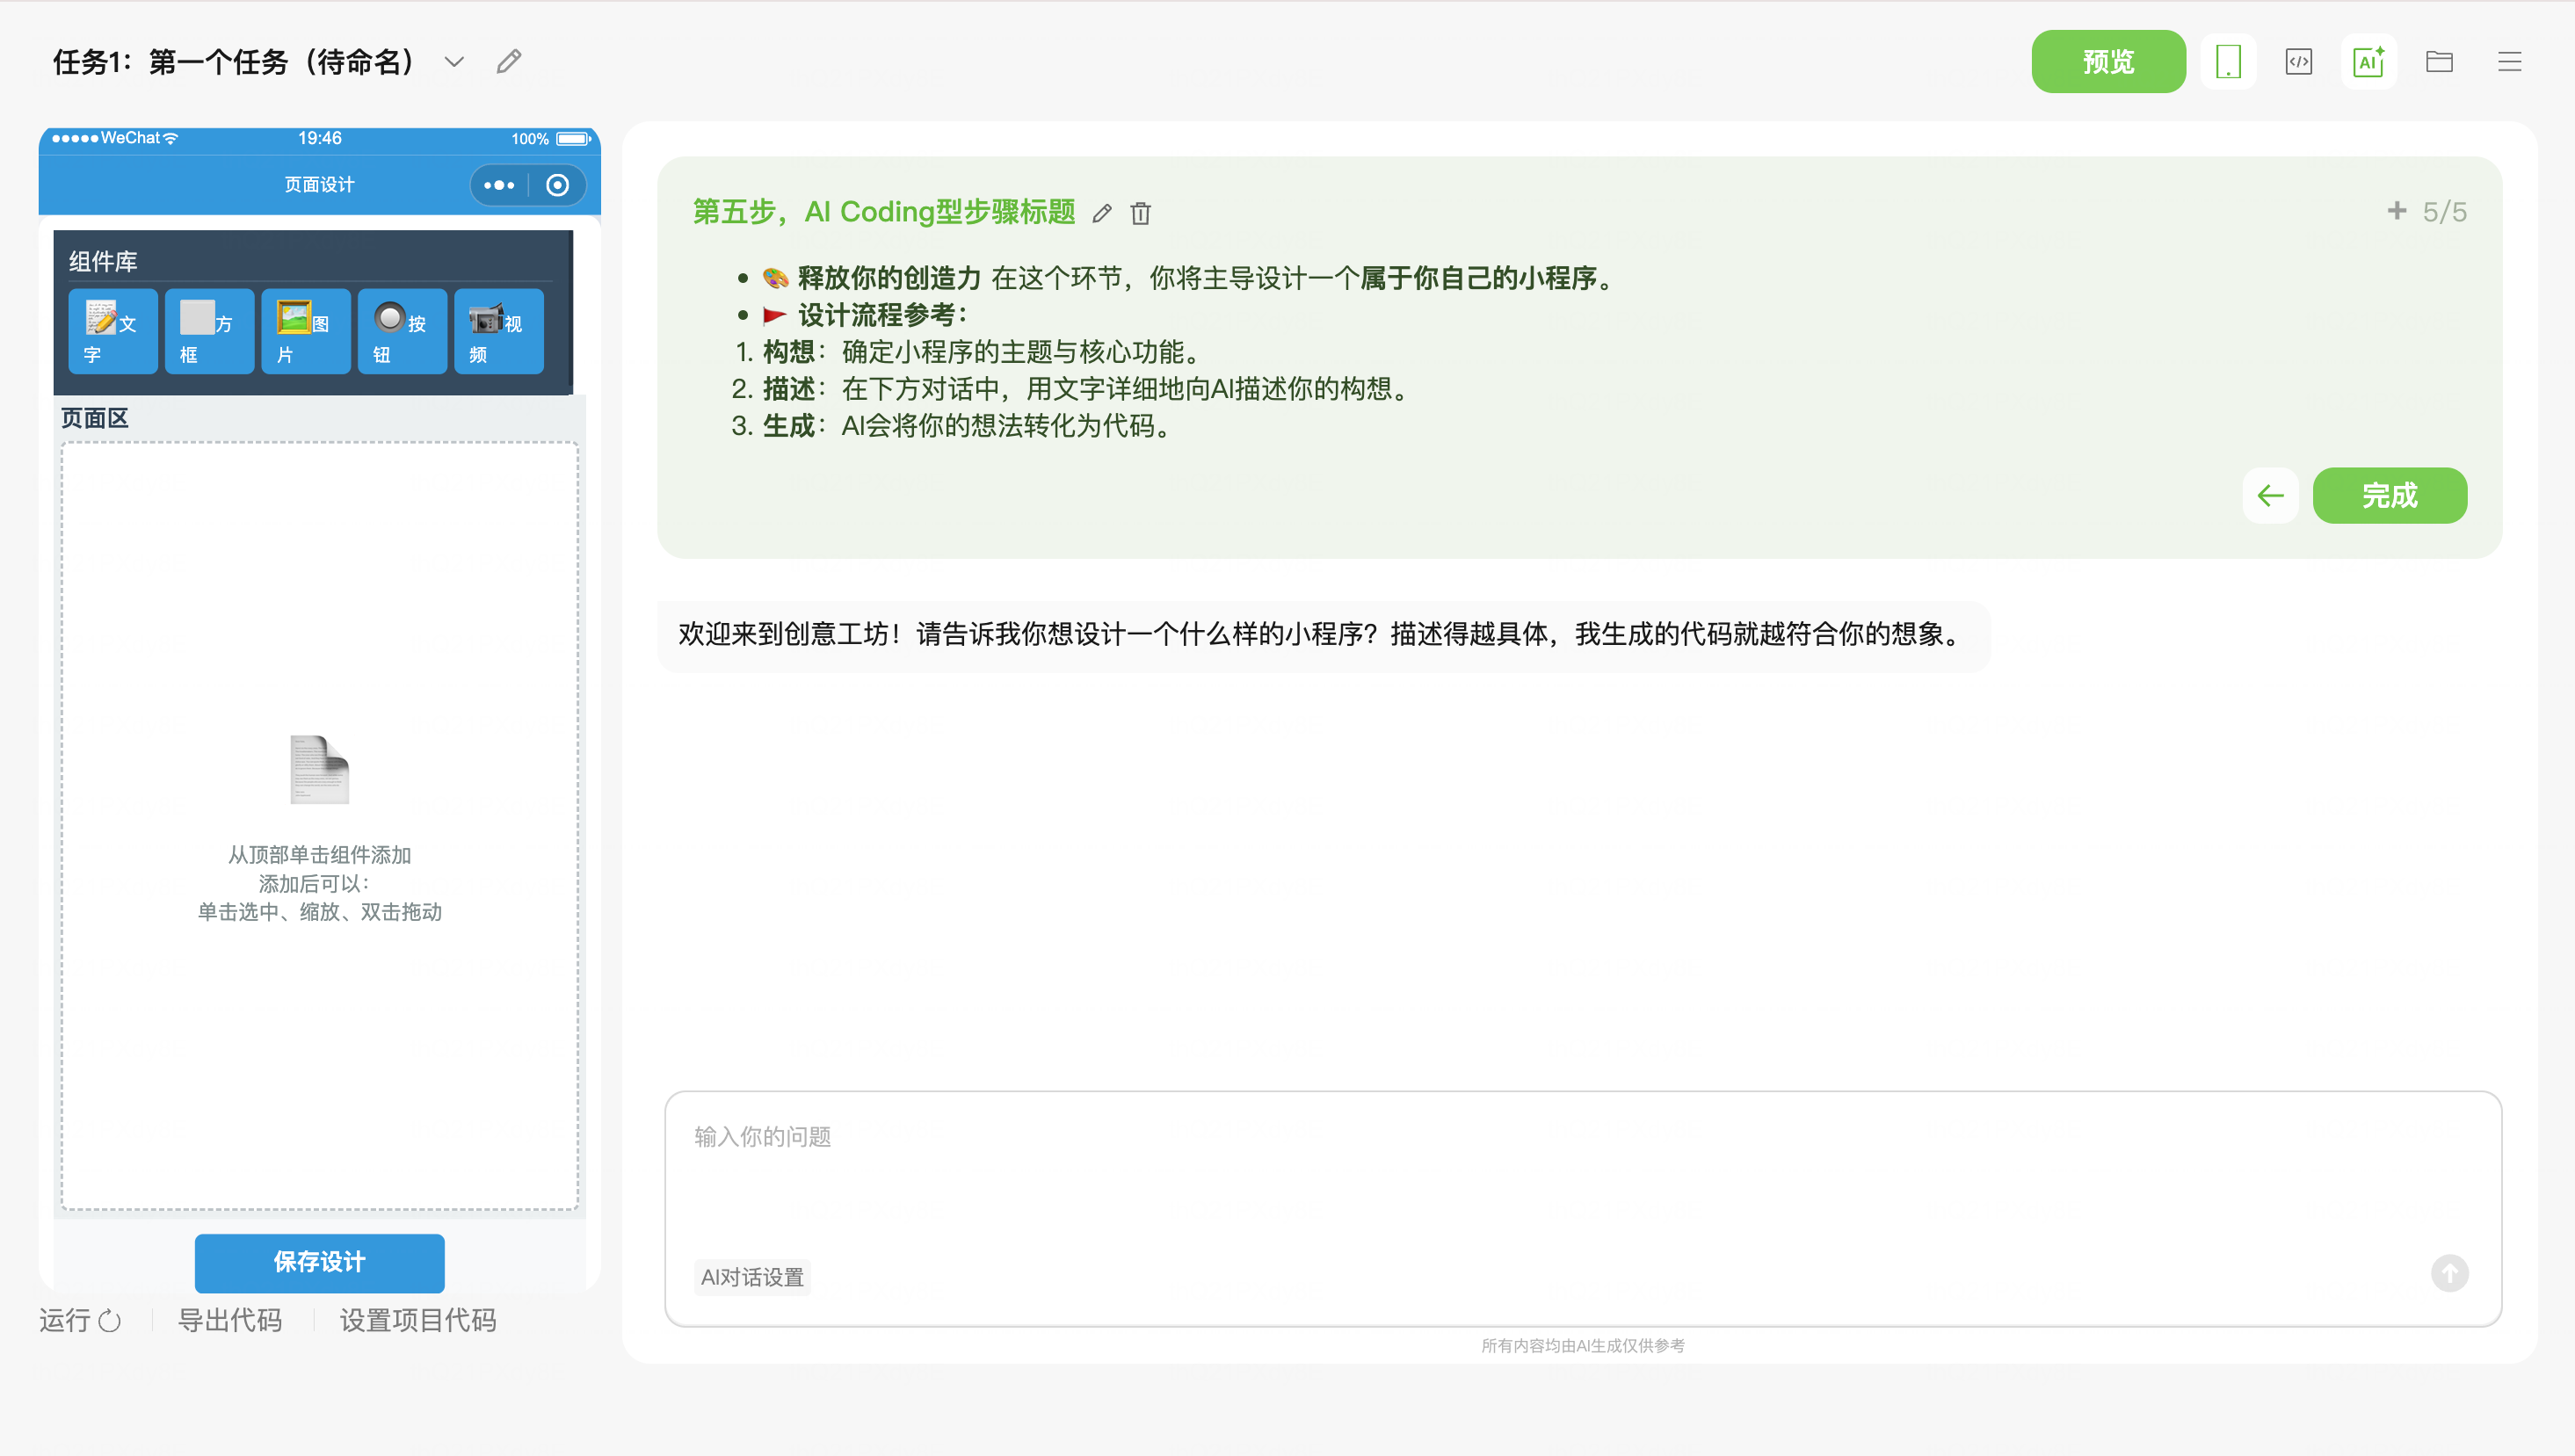The height and width of the screenshot is (1456, 2575).
Task: Add the 文字 text component
Action: pos(112,332)
